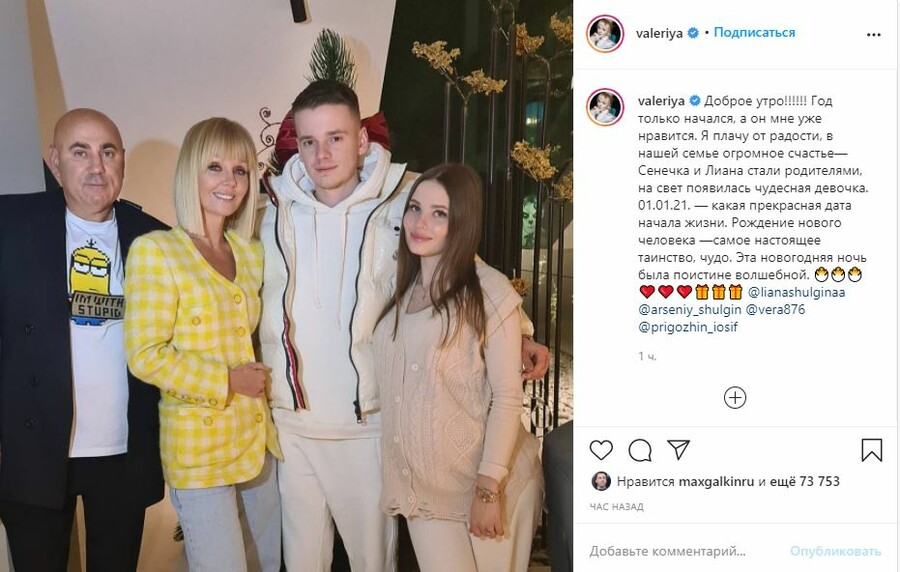The image size is (900, 572).
Task: Click the Опубликовать post comment button
Action: (835, 551)
